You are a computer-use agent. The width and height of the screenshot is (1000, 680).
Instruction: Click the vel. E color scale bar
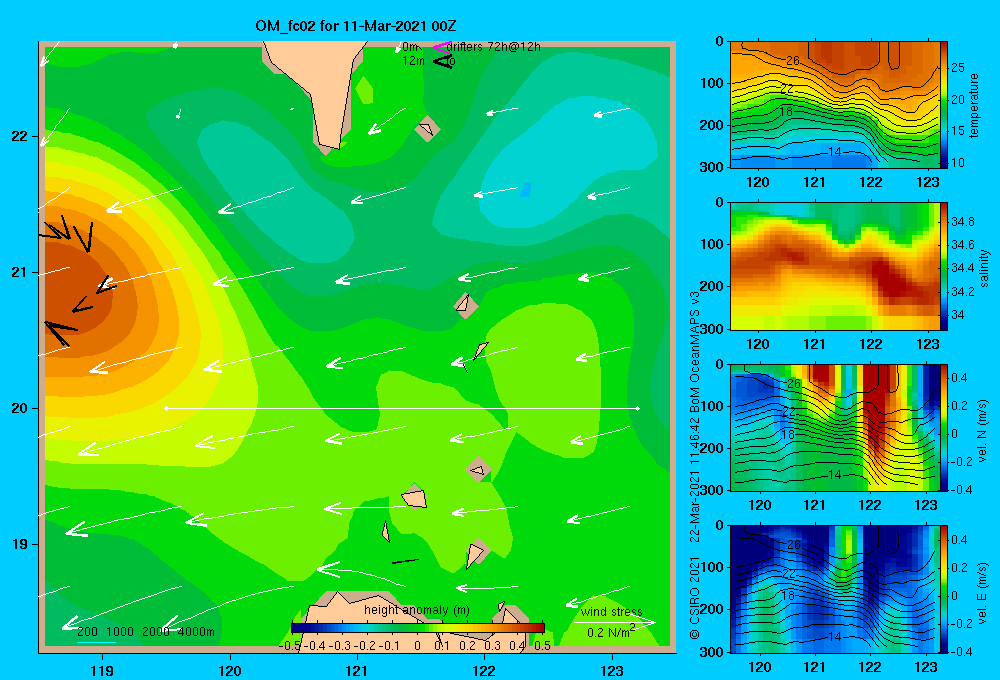(944, 589)
